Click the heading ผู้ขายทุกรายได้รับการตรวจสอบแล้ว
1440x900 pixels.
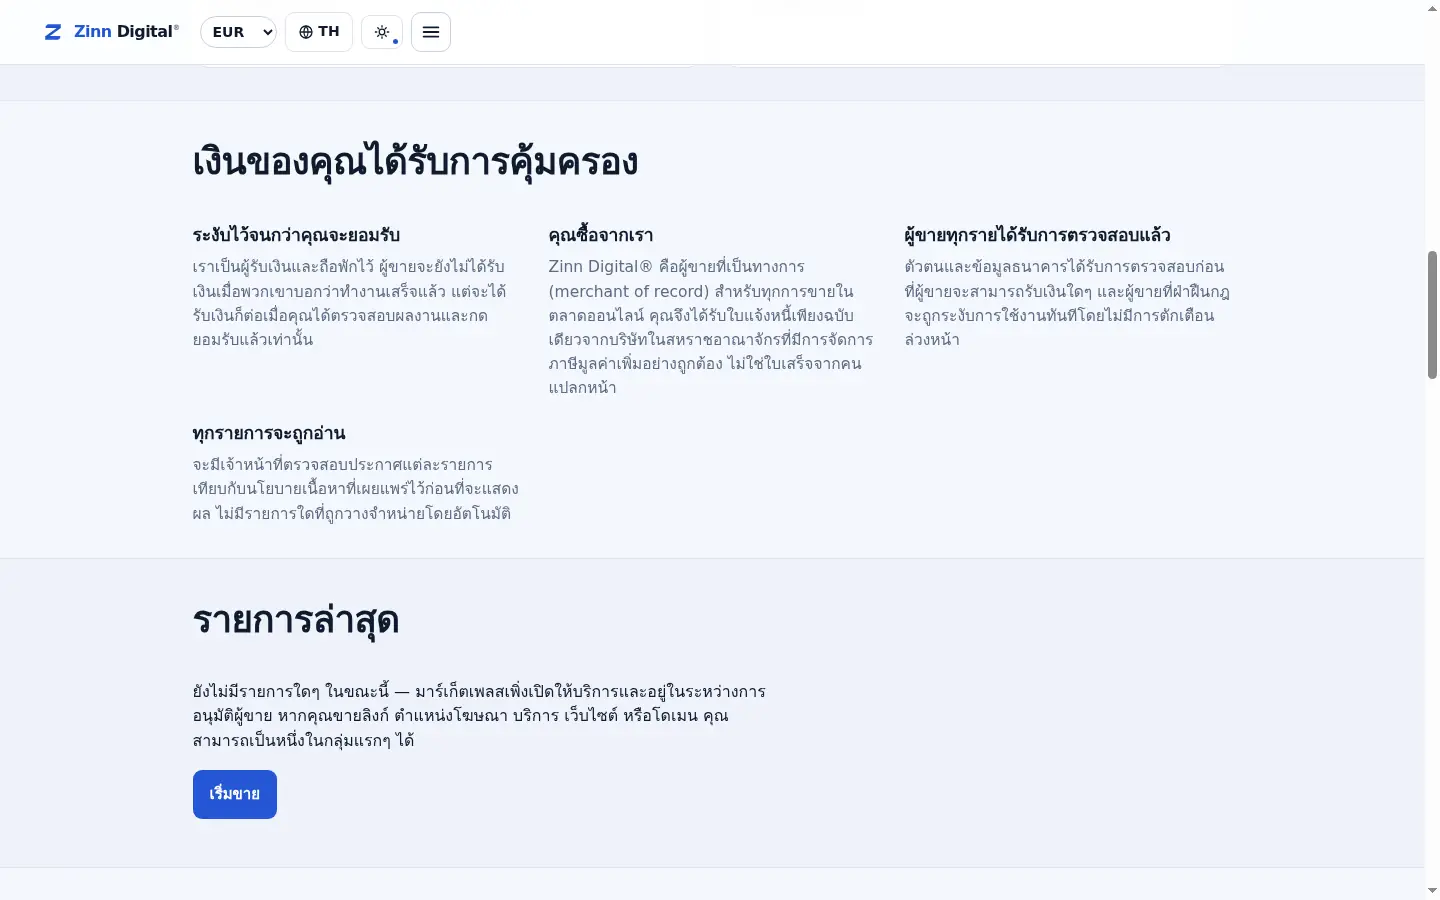[1037, 235]
